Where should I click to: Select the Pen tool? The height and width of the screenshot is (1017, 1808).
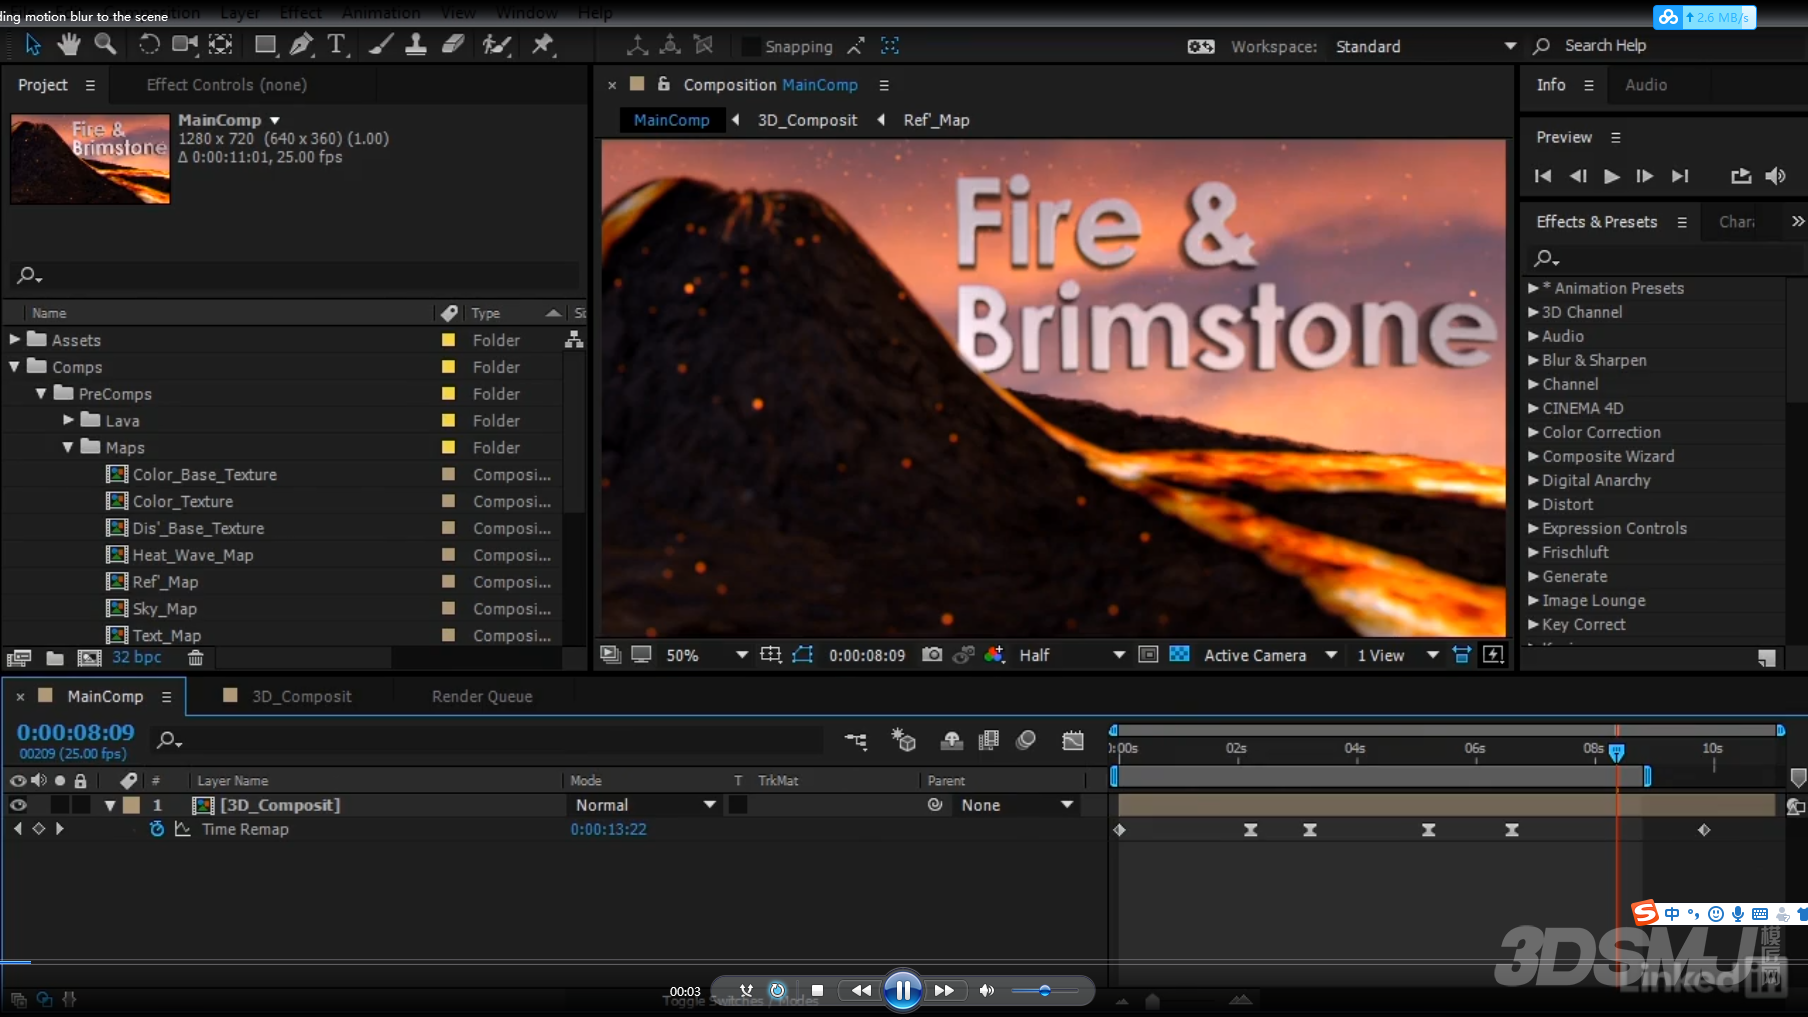pos(300,45)
